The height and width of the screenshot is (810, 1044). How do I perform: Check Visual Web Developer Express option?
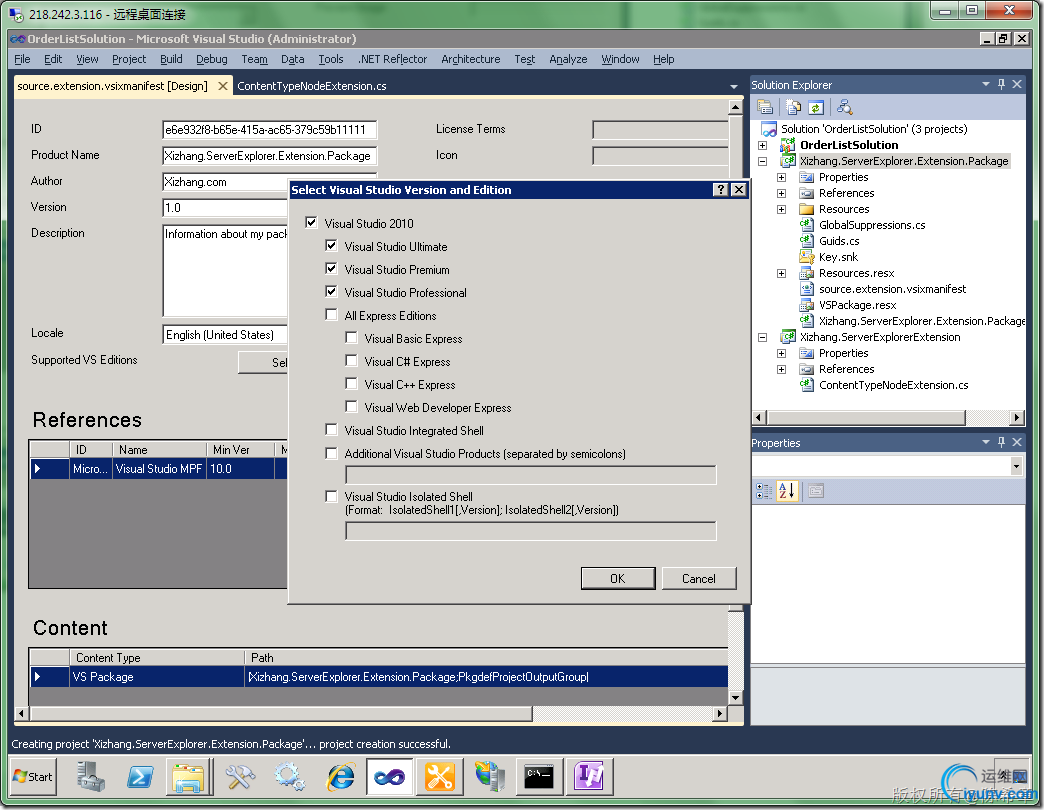pos(352,407)
